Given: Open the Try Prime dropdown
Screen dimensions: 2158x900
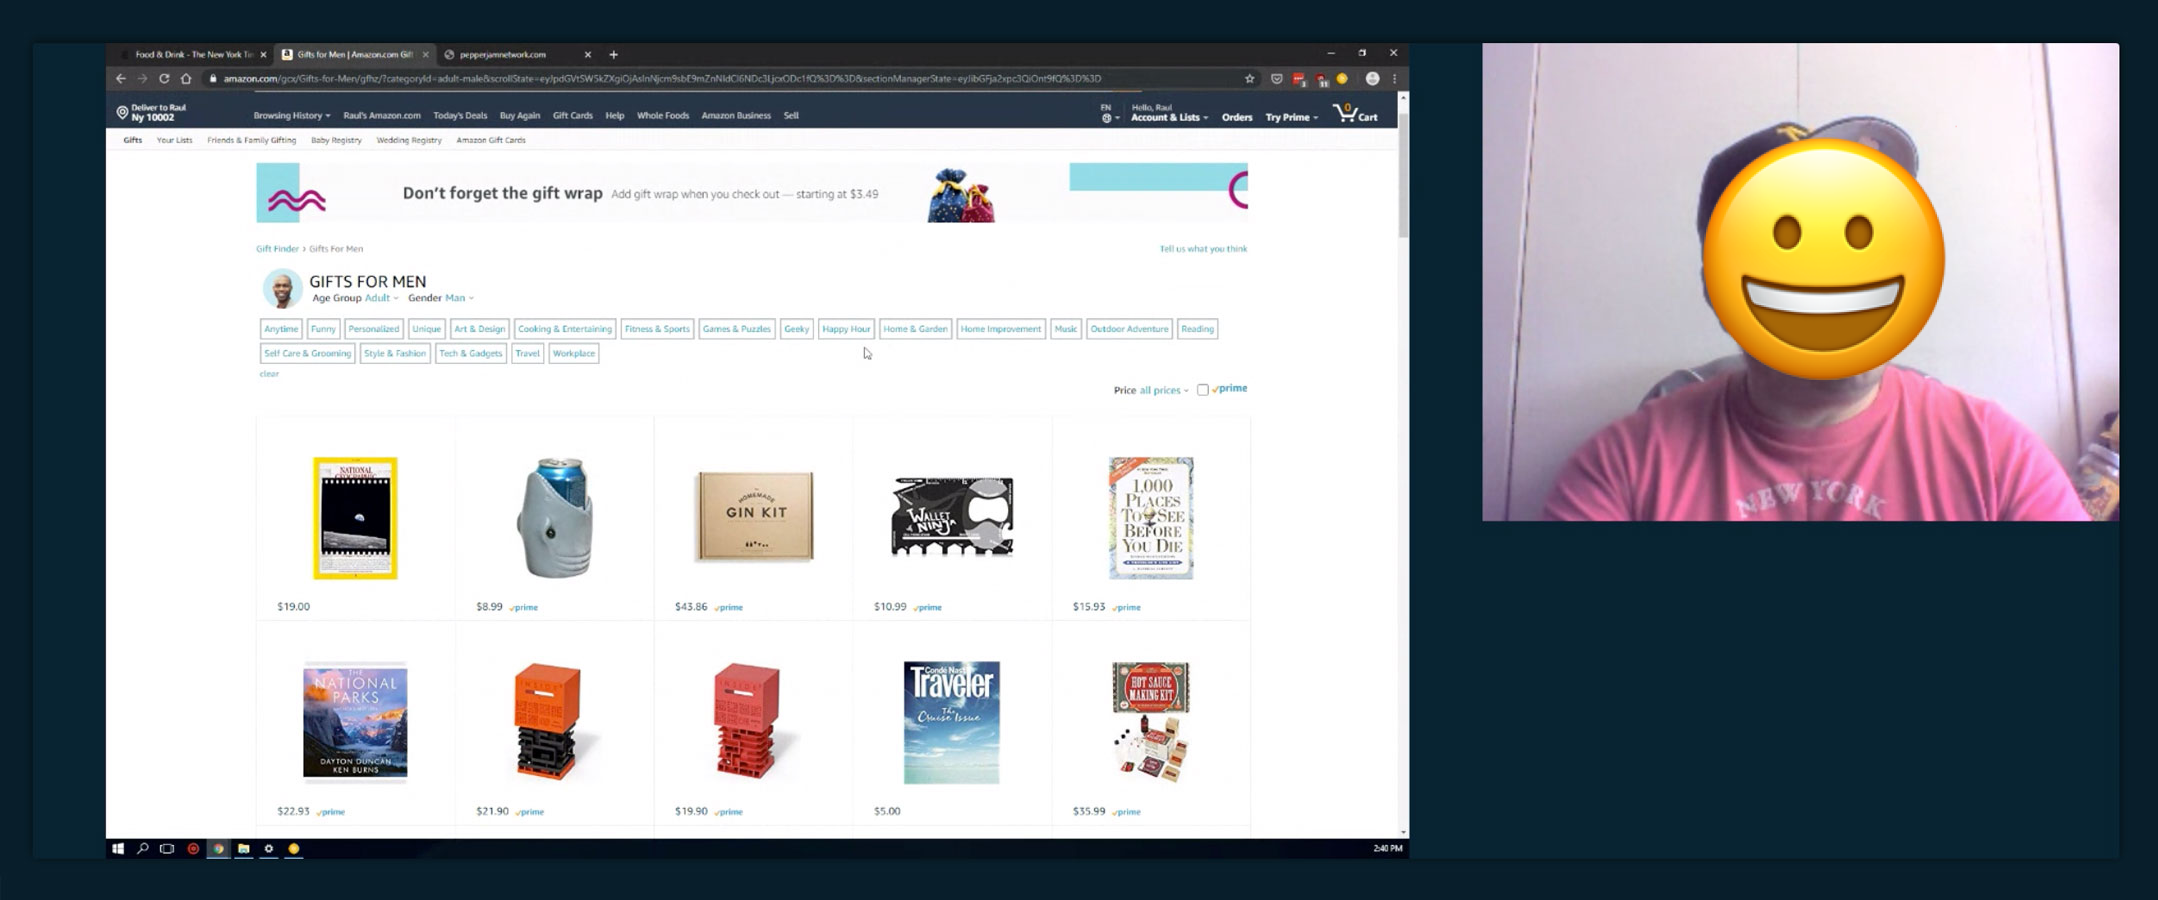Looking at the screenshot, I should [1292, 118].
